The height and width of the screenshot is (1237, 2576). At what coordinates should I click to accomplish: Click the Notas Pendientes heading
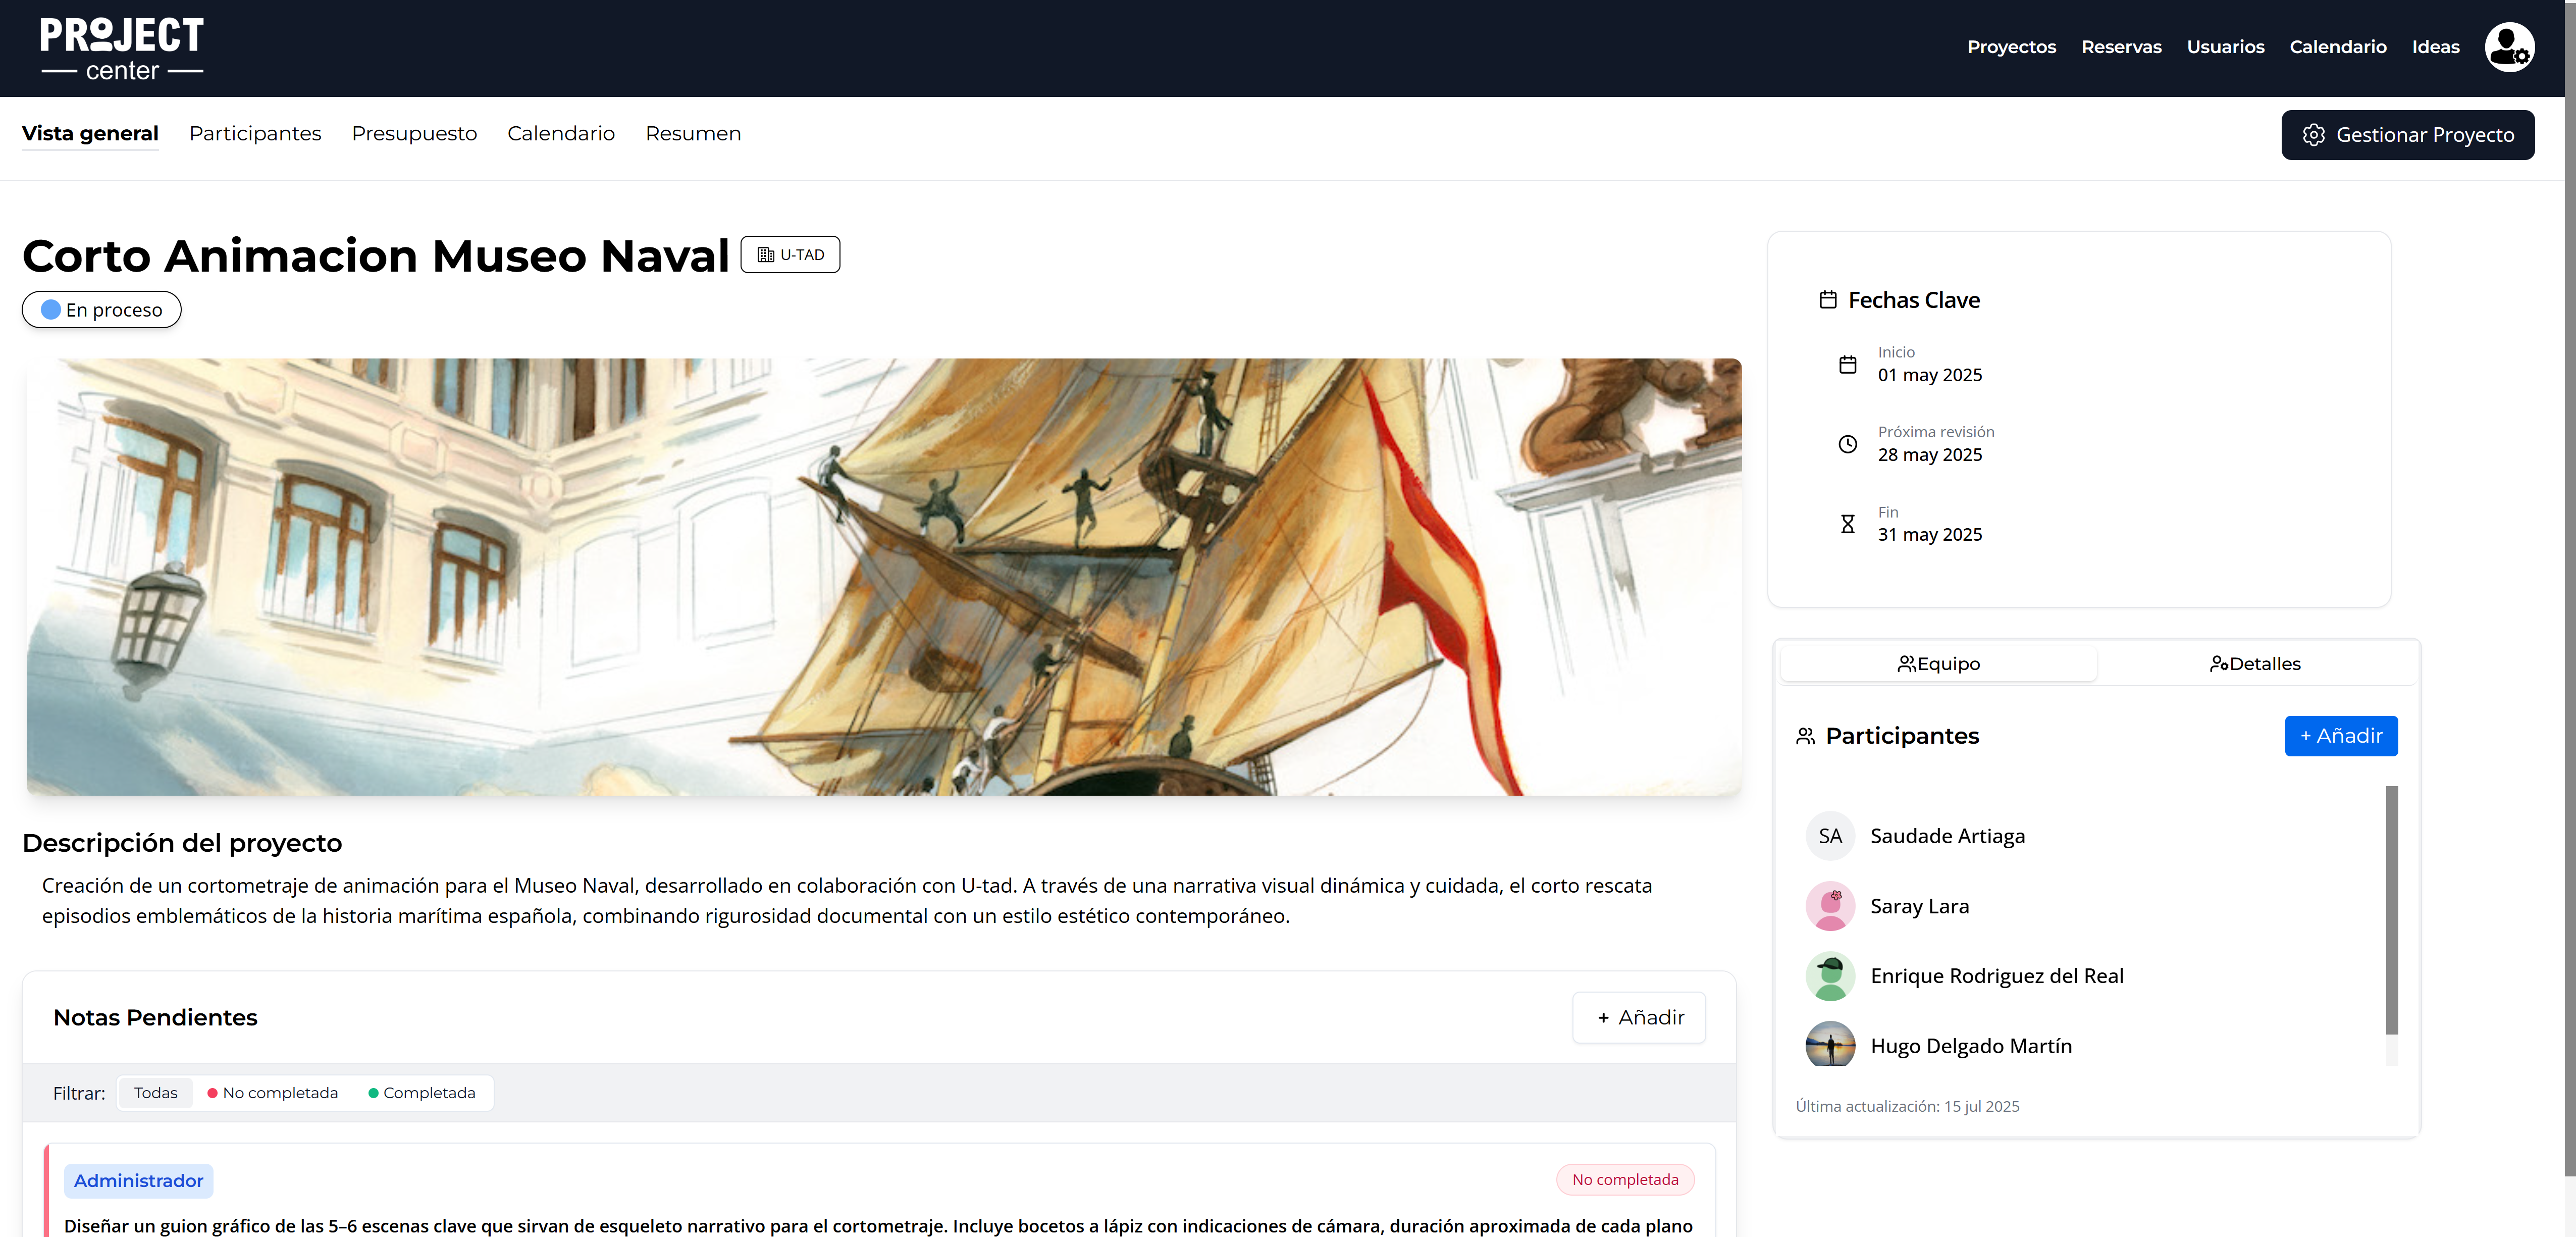(x=155, y=1017)
